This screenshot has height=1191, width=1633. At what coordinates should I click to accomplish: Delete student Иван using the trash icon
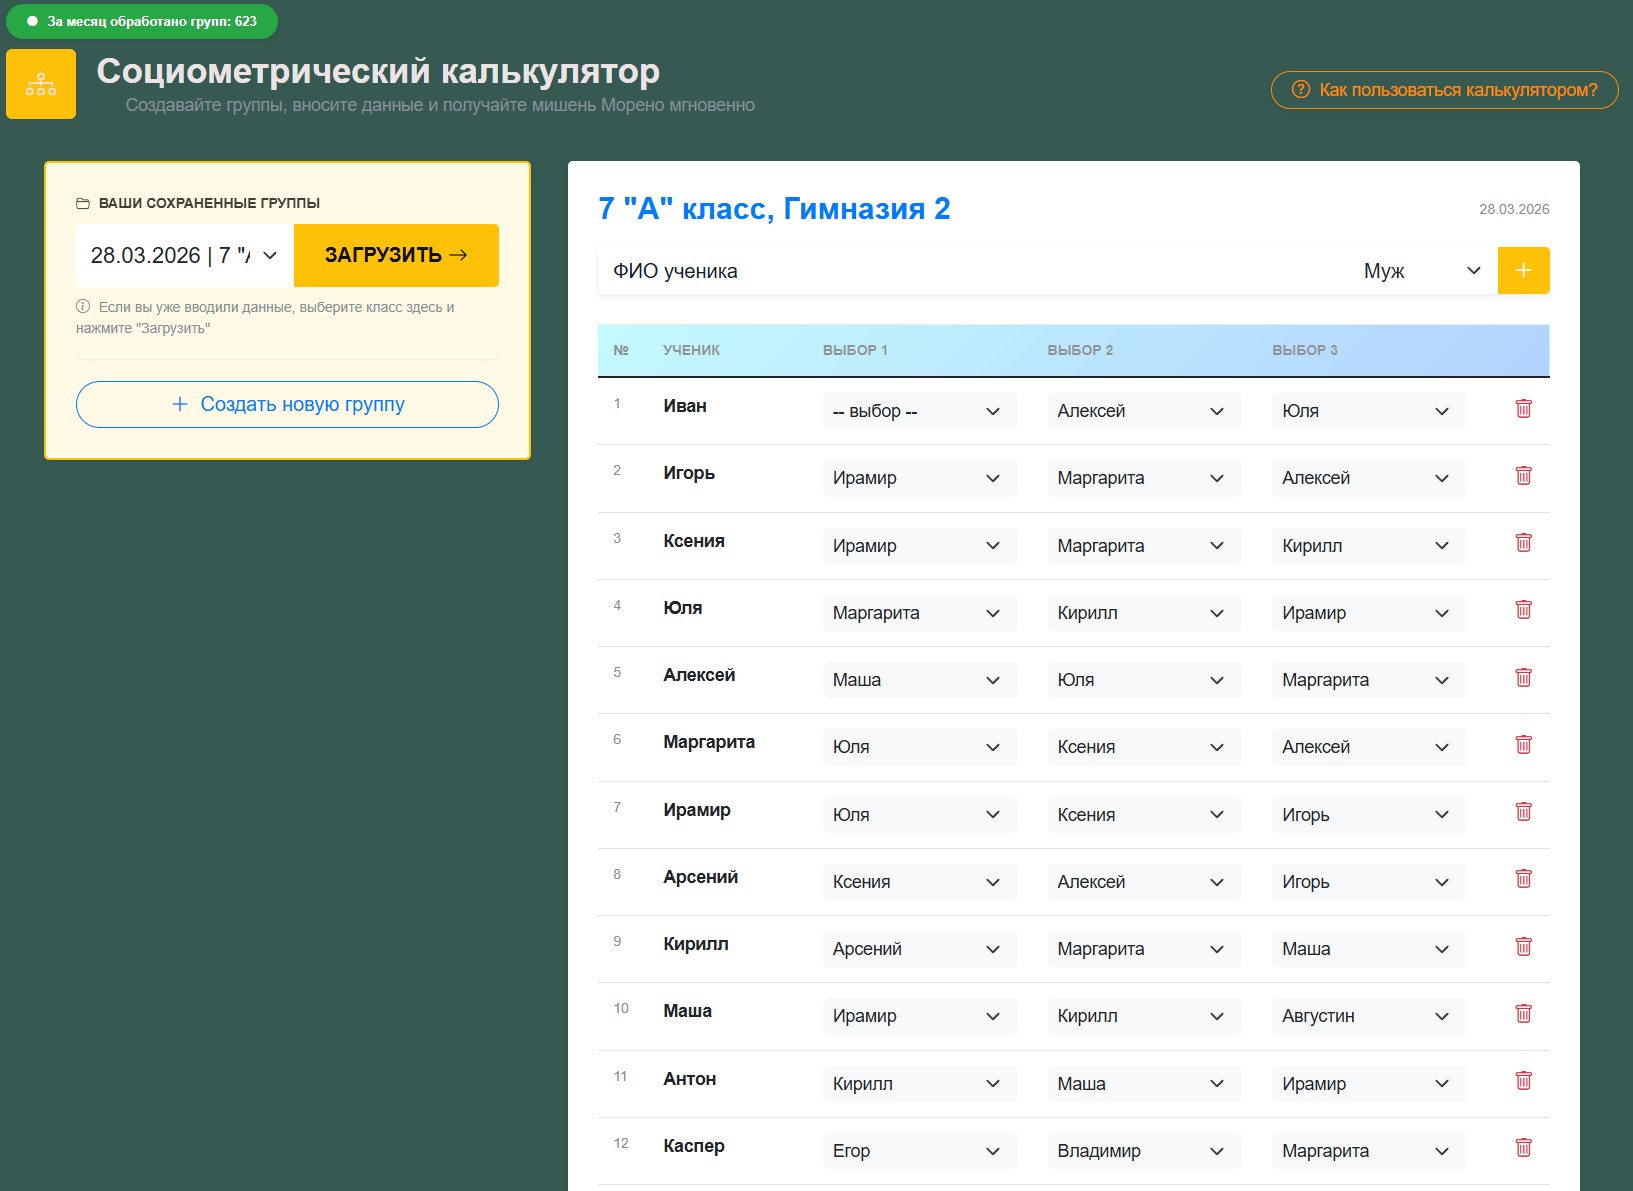[x=1523, y=409]
